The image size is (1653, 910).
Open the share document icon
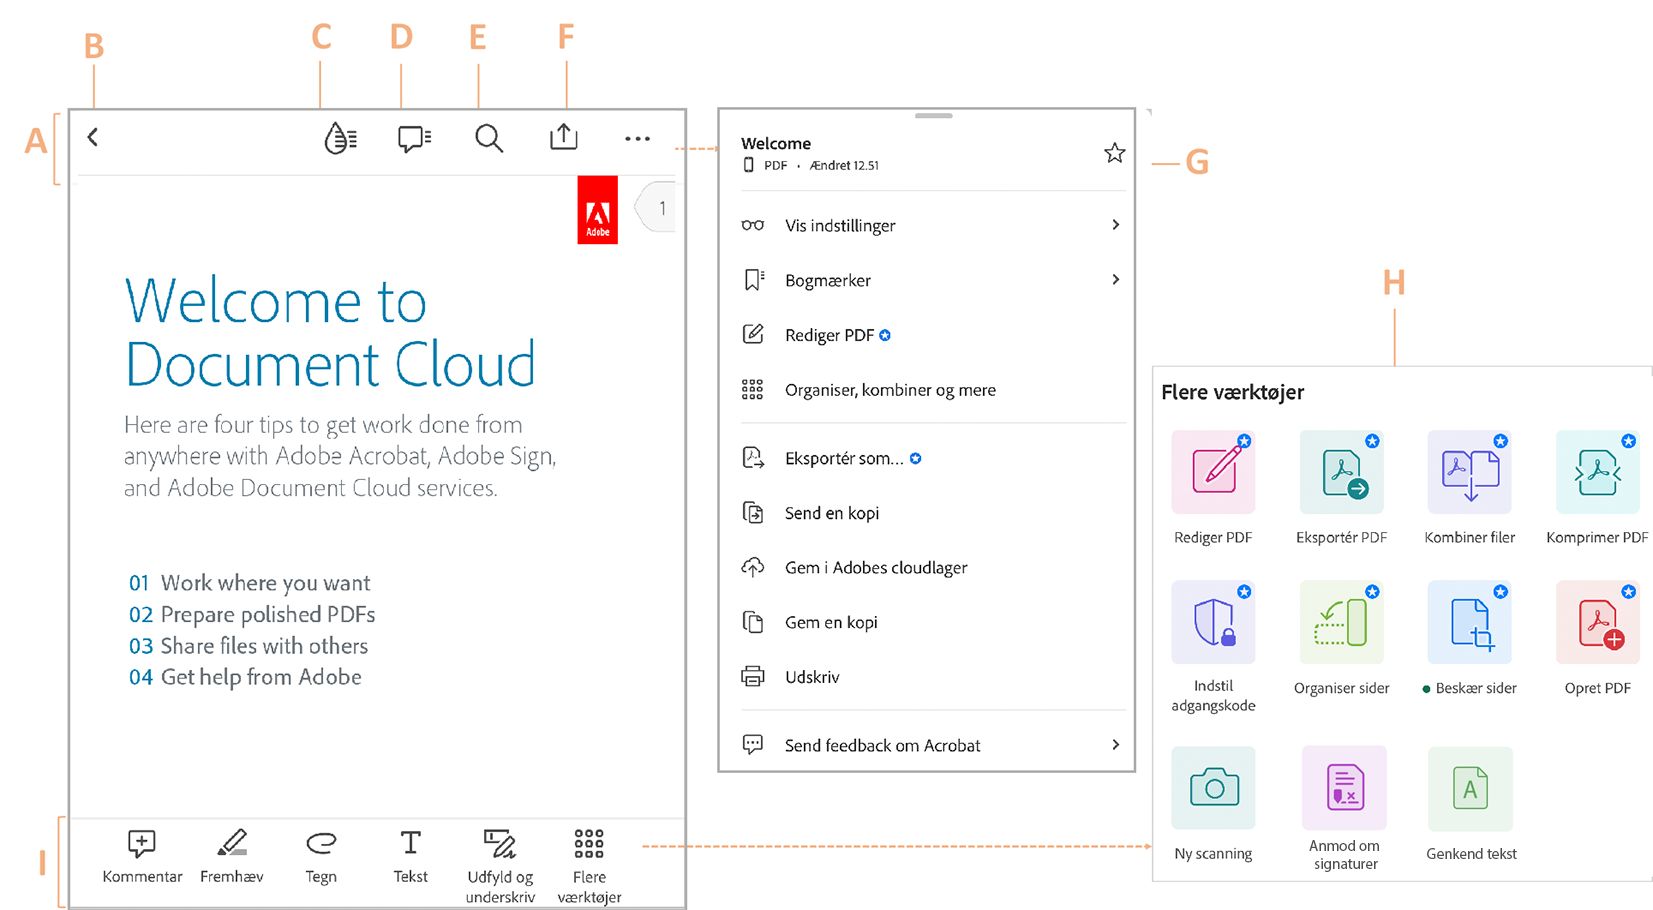[563, 138]
